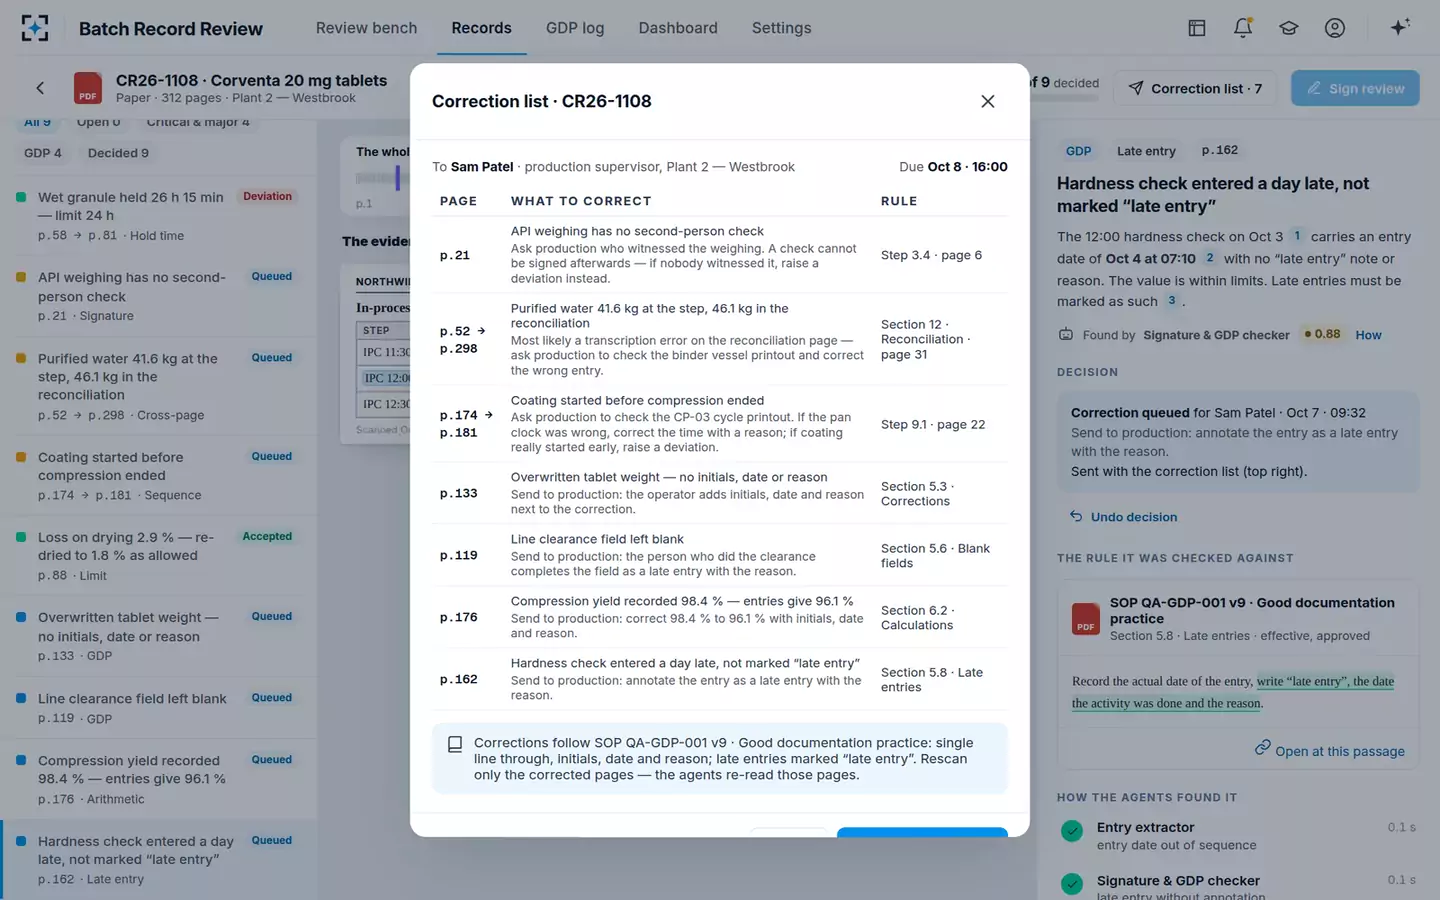The width and height of the screenshot is (1440, 900).
Task: Click the How link next to 0.88
Action: tap(1368, 335)
